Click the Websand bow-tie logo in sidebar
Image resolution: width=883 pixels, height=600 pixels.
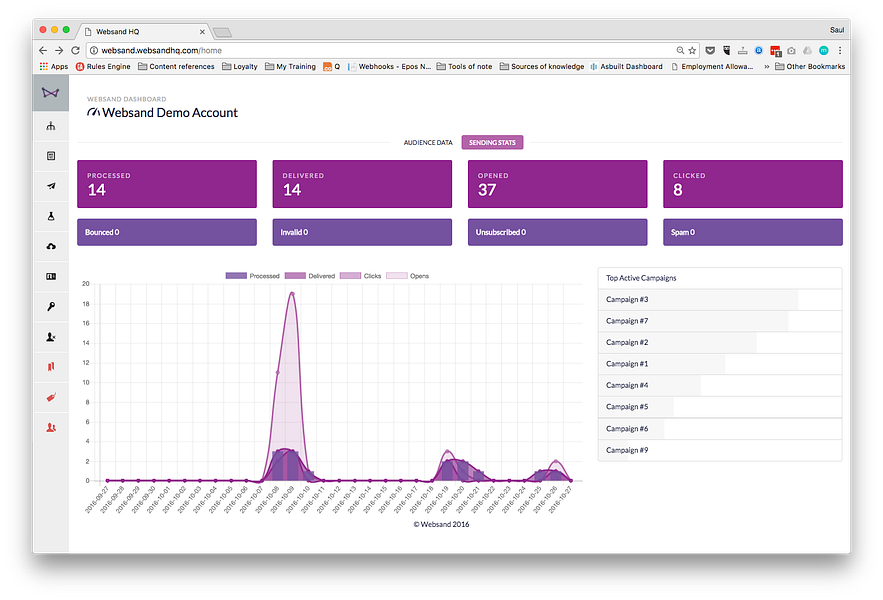(51, 93)
